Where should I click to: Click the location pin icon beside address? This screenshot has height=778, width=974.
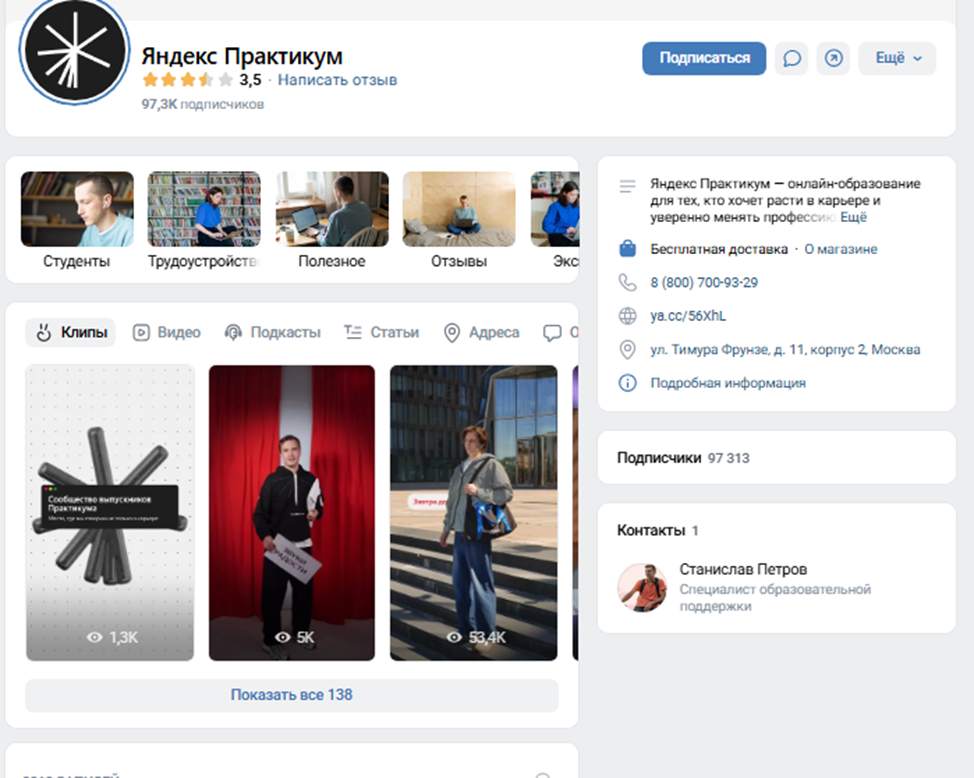click(x=627, y=349)
